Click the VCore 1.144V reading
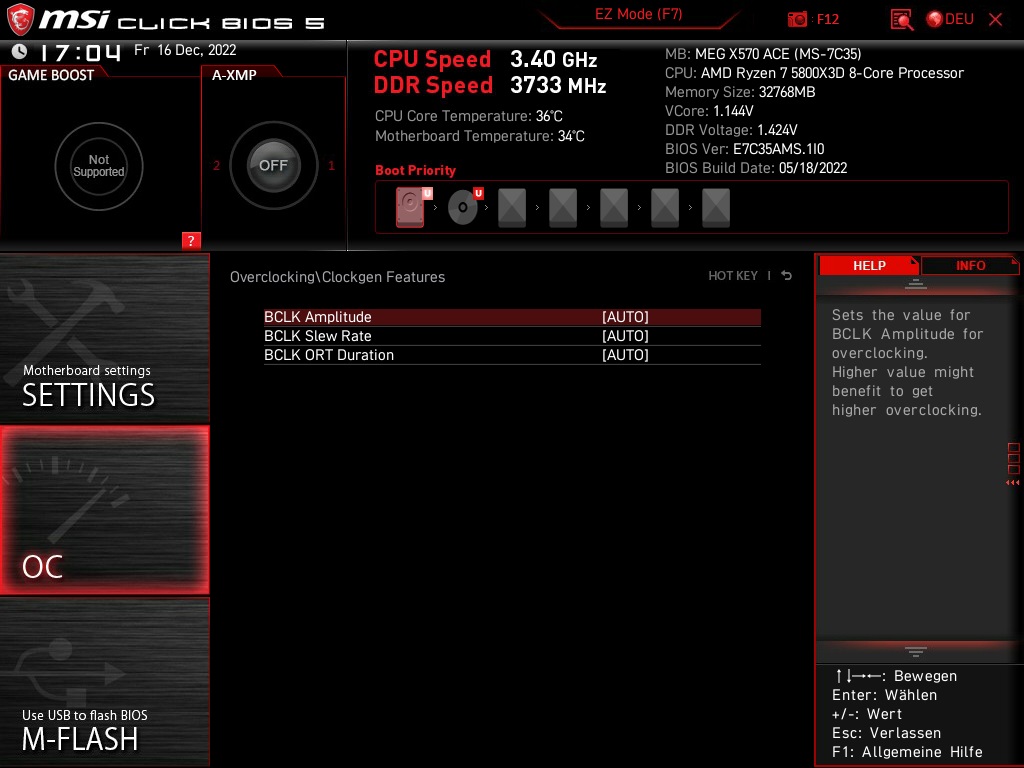Screen dimensions: 1024x768 click(x=709, y=111)
